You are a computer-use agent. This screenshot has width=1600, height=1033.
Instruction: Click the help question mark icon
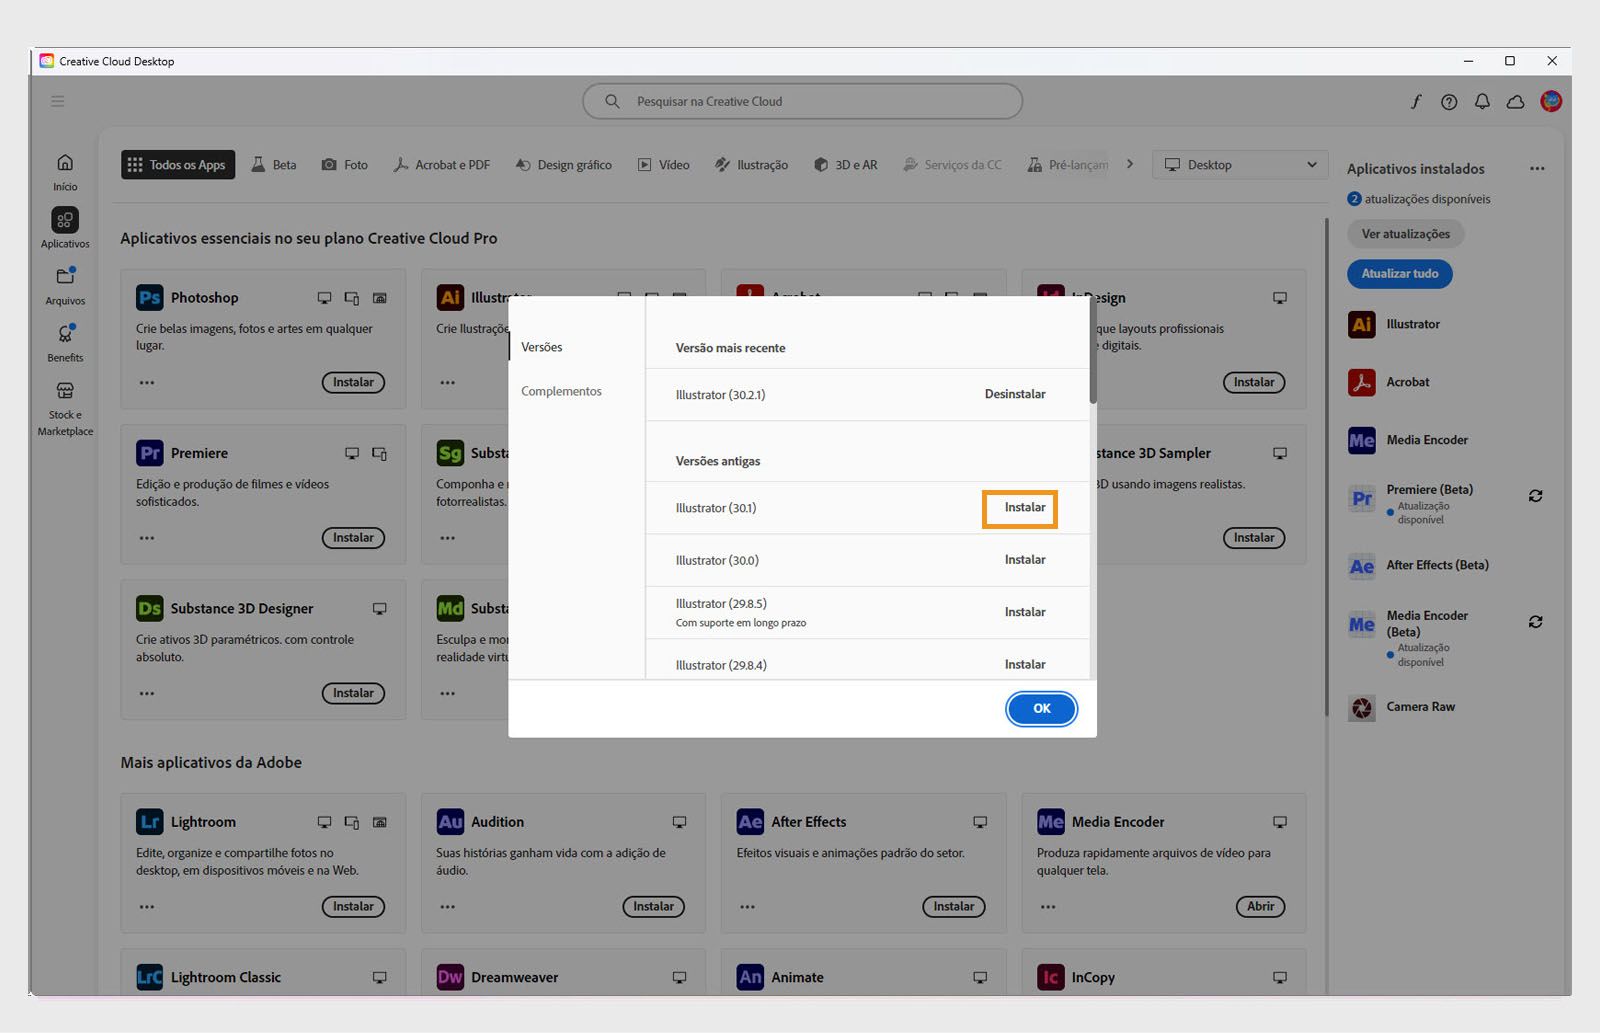[1448, 101]
